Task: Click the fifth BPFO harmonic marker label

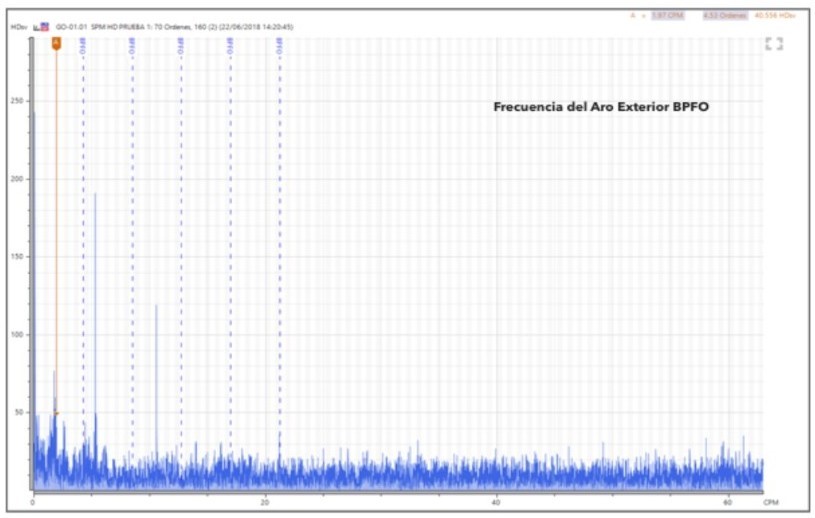Action: click(x=279, y=44)
